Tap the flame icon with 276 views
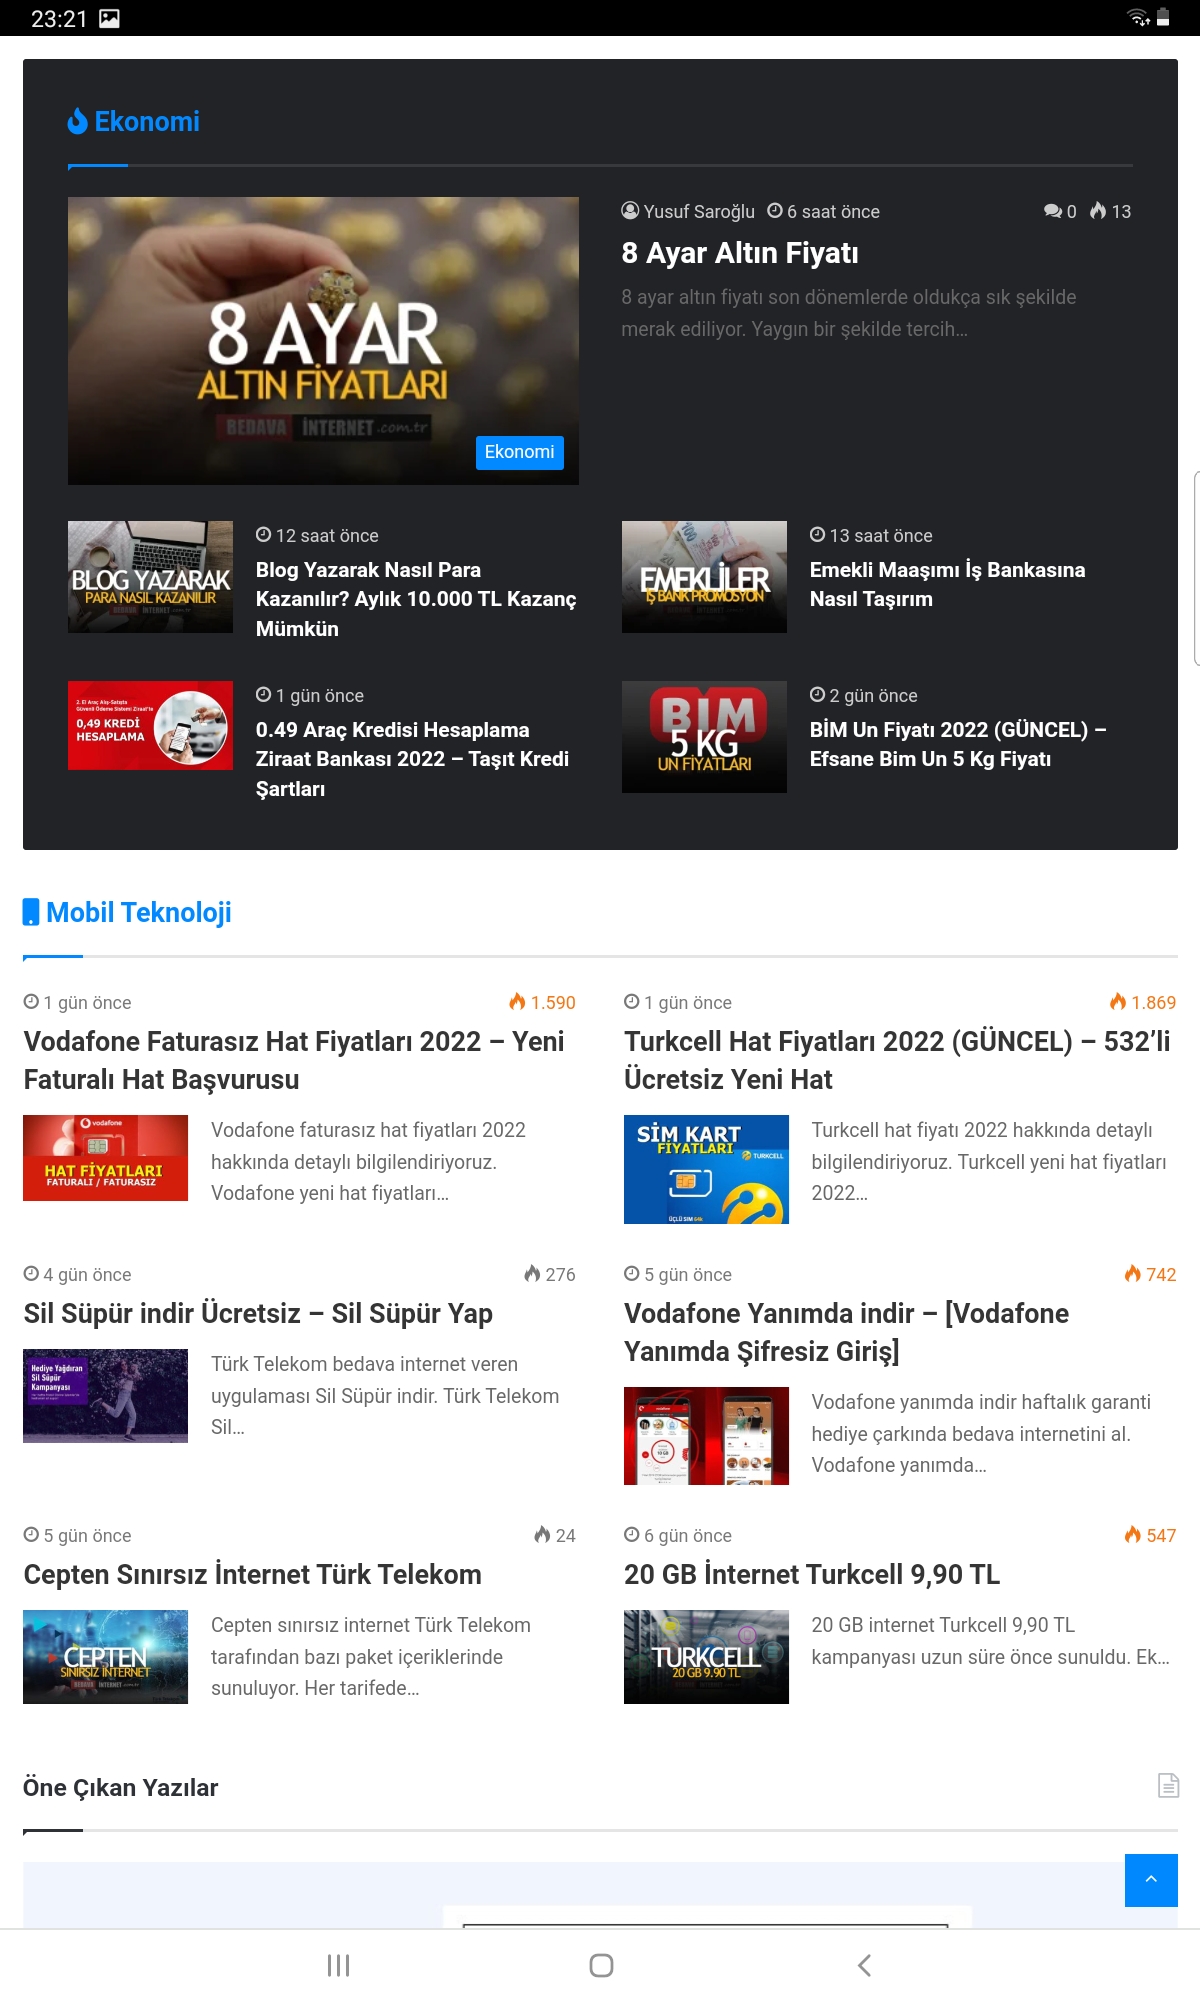The height and width of the screenshot is (2000, 1200). (532, 1273)
